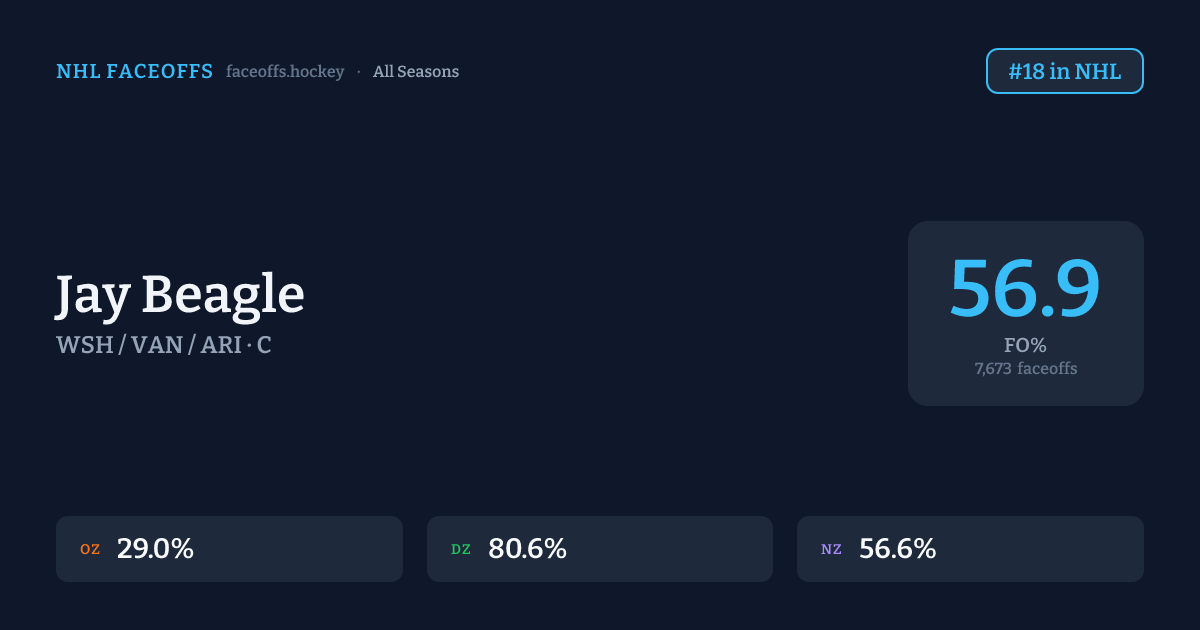
Task: Open the faceoffs.hockey site link
Action: pyautogui.click(x=285, y=72)
